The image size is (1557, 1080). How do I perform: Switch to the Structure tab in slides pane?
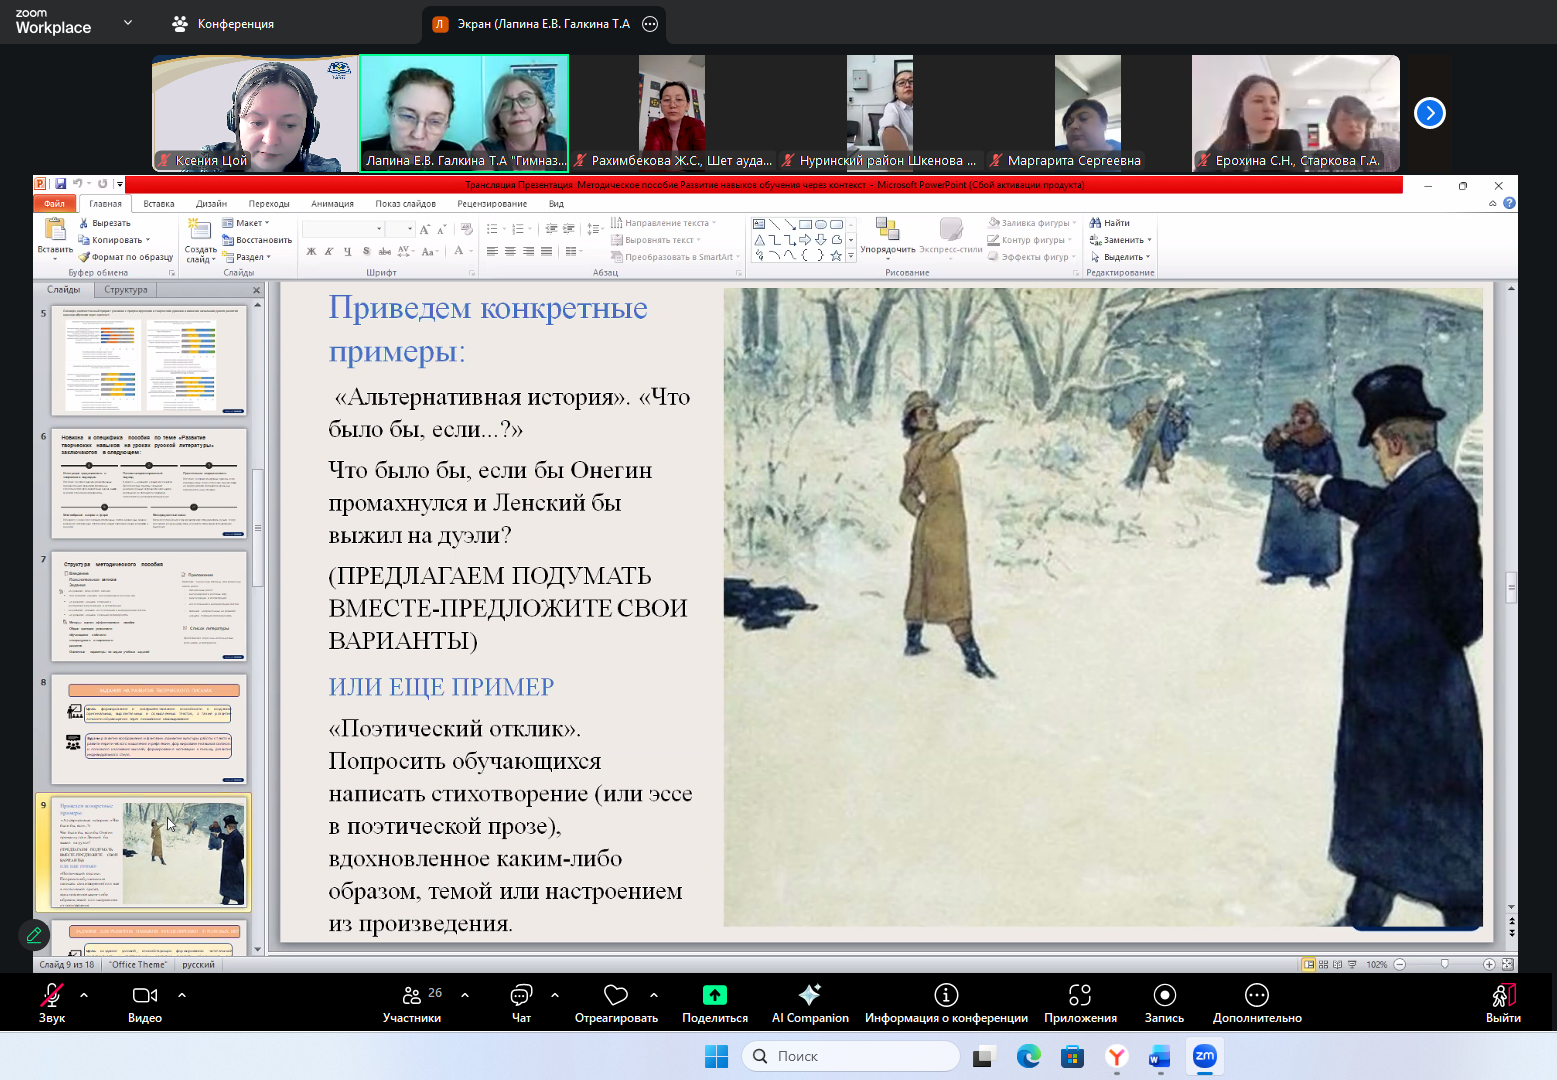click(x=125, y=290)
